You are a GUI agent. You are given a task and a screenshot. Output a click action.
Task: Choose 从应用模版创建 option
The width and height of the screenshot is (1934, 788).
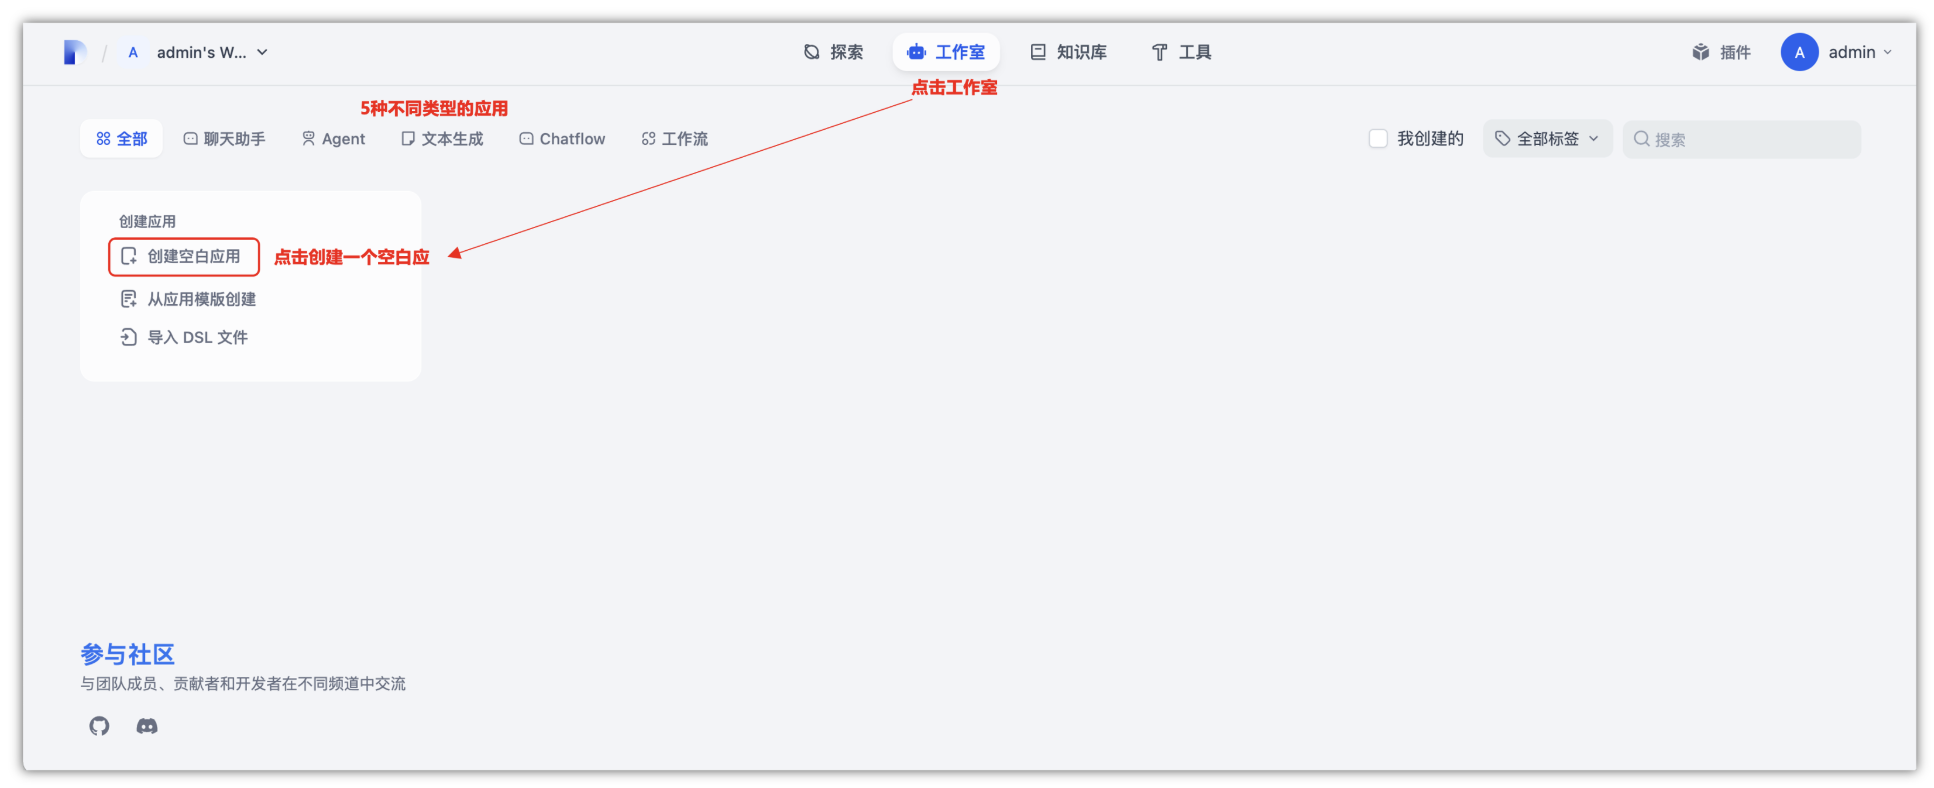(201, 299)
